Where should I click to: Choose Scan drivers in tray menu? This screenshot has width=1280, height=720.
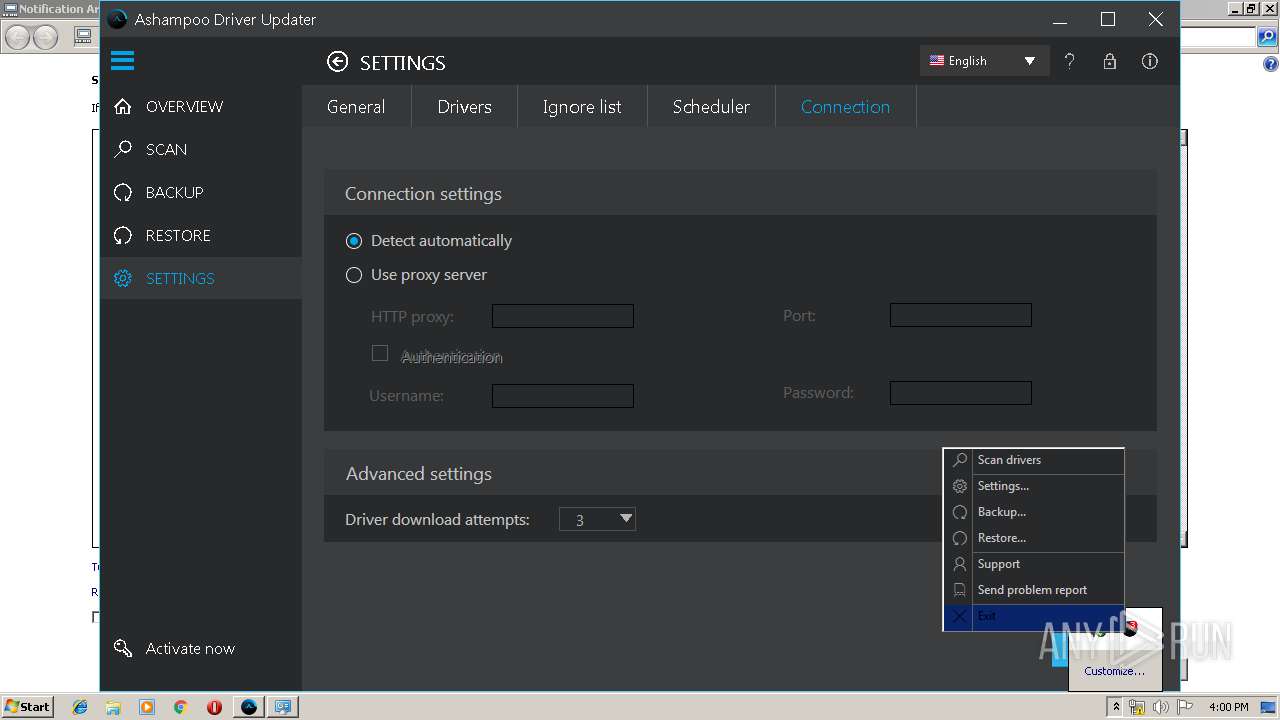pyautogui.click(x=1033, y=460)
